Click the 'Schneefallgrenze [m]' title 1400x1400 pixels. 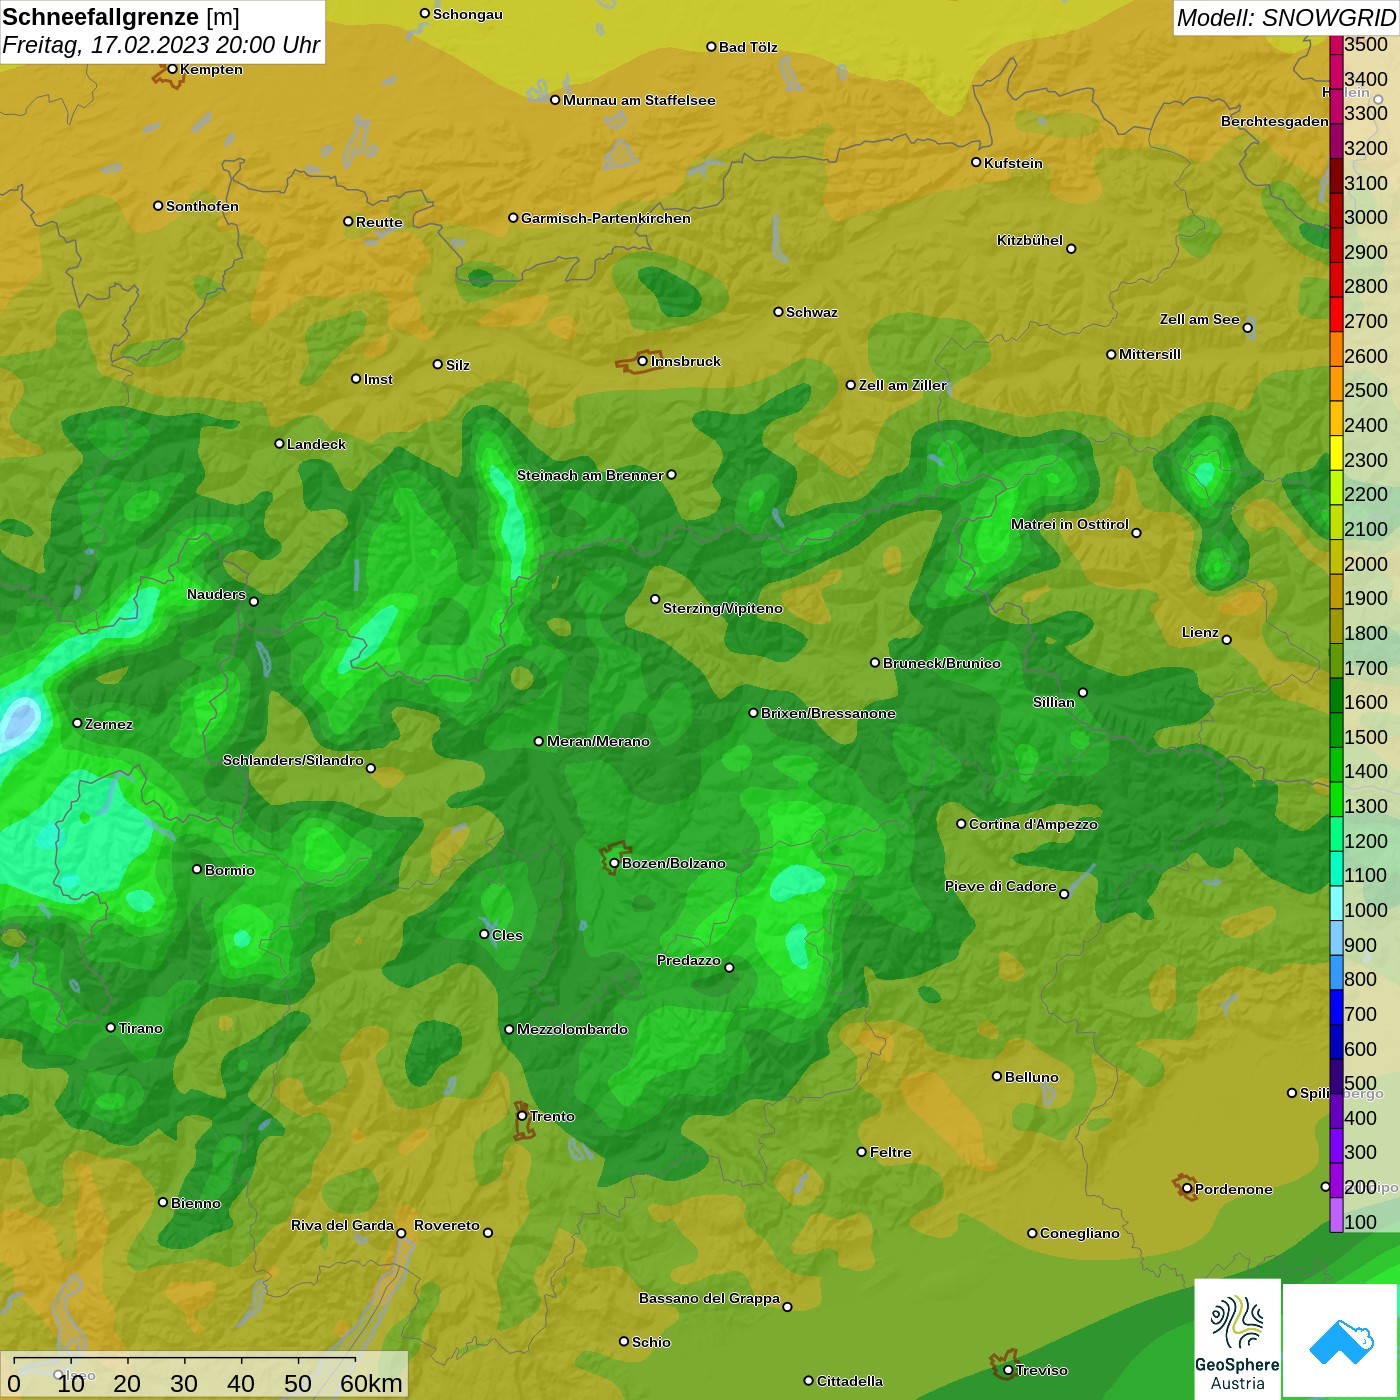tap(121, 17)
